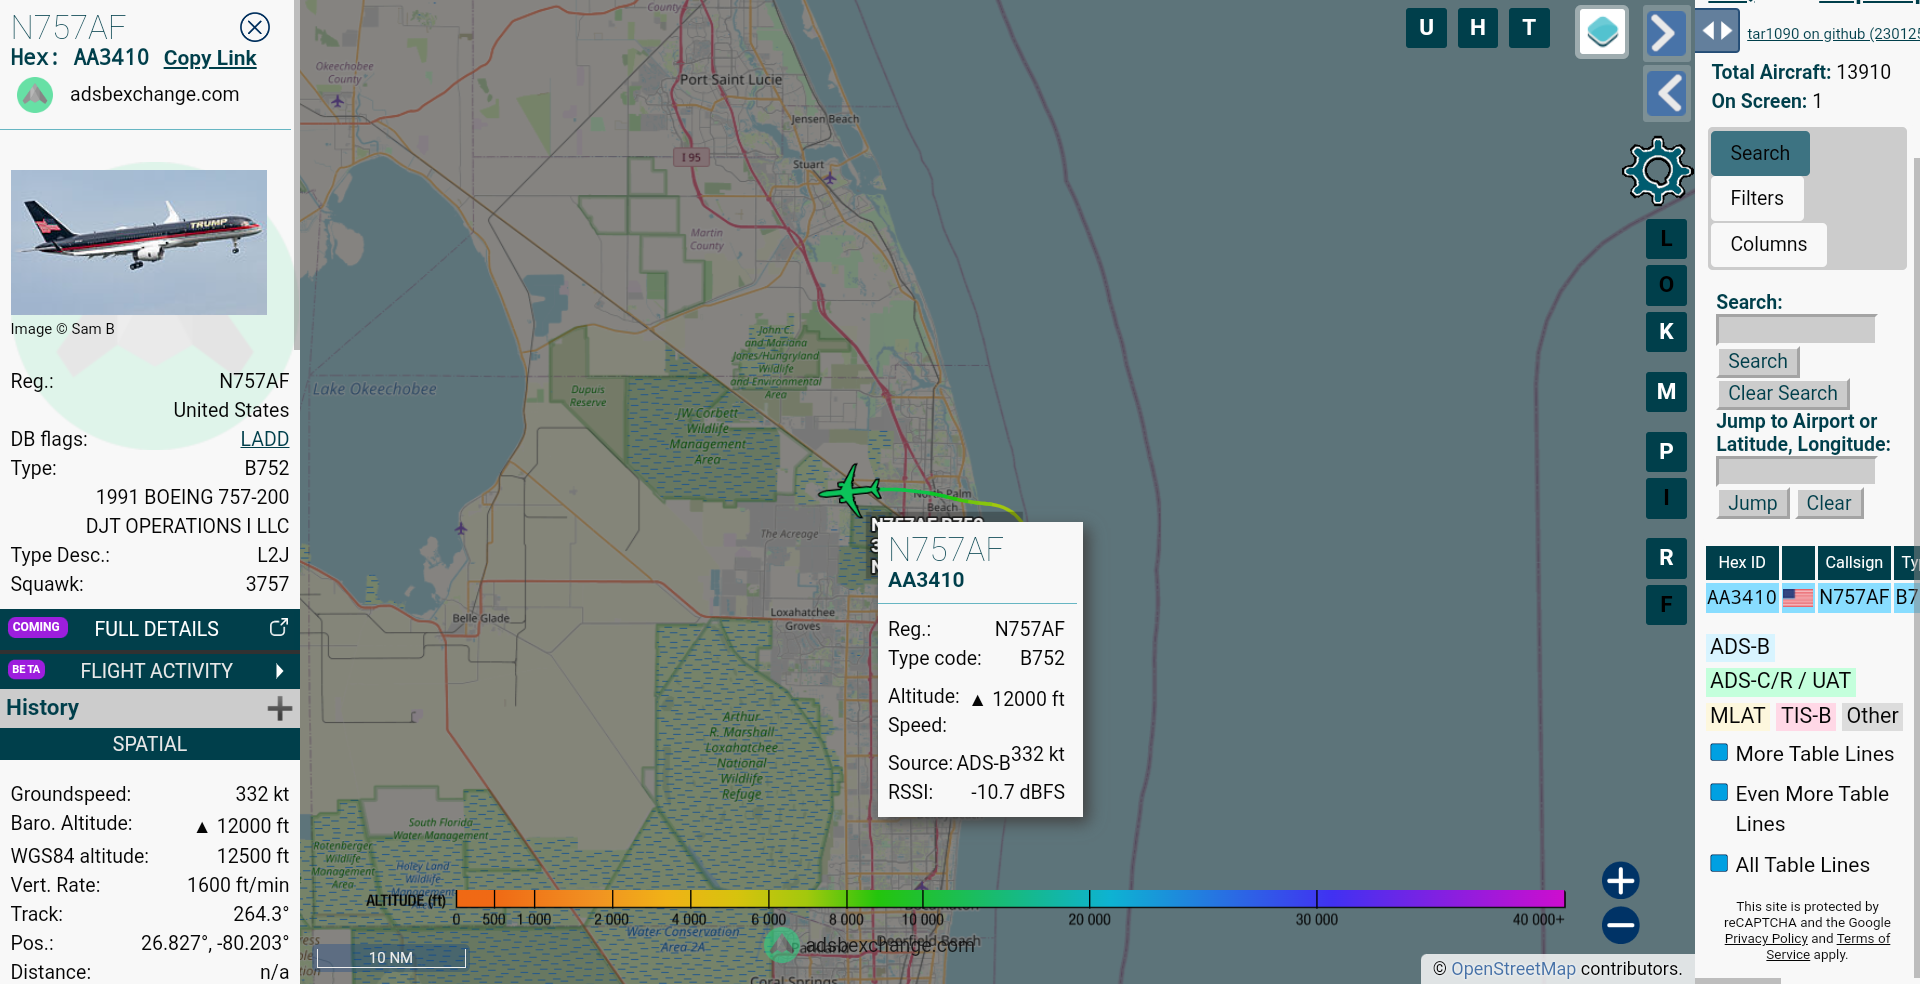Enable More Table Lines checkbox
This screenshot has width=1920, height=984.
pos(1719,752)
